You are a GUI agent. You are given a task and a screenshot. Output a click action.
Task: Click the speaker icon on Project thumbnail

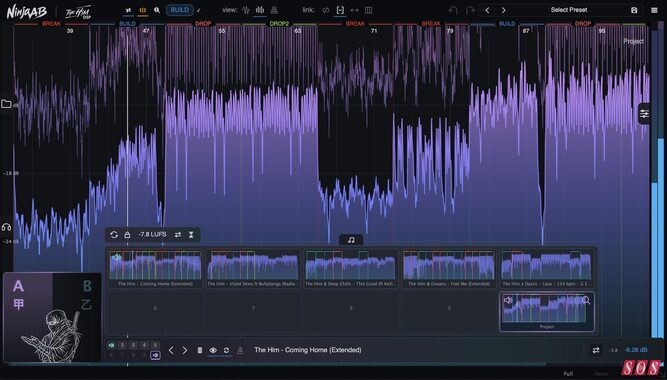tap(508, 300)
